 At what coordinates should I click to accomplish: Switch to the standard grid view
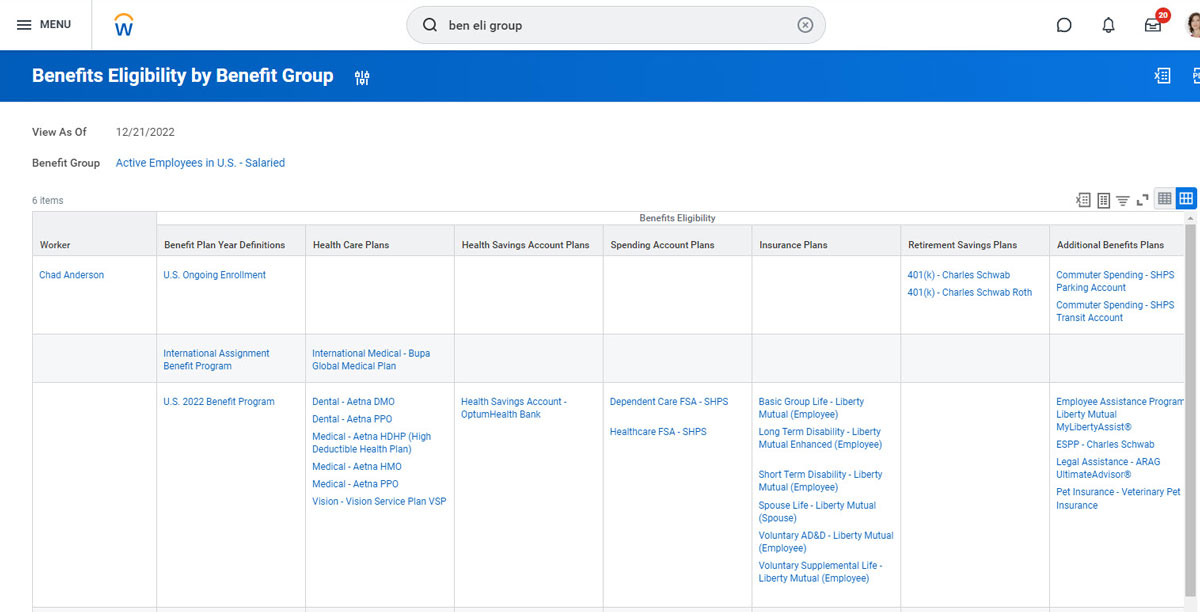1165,199
